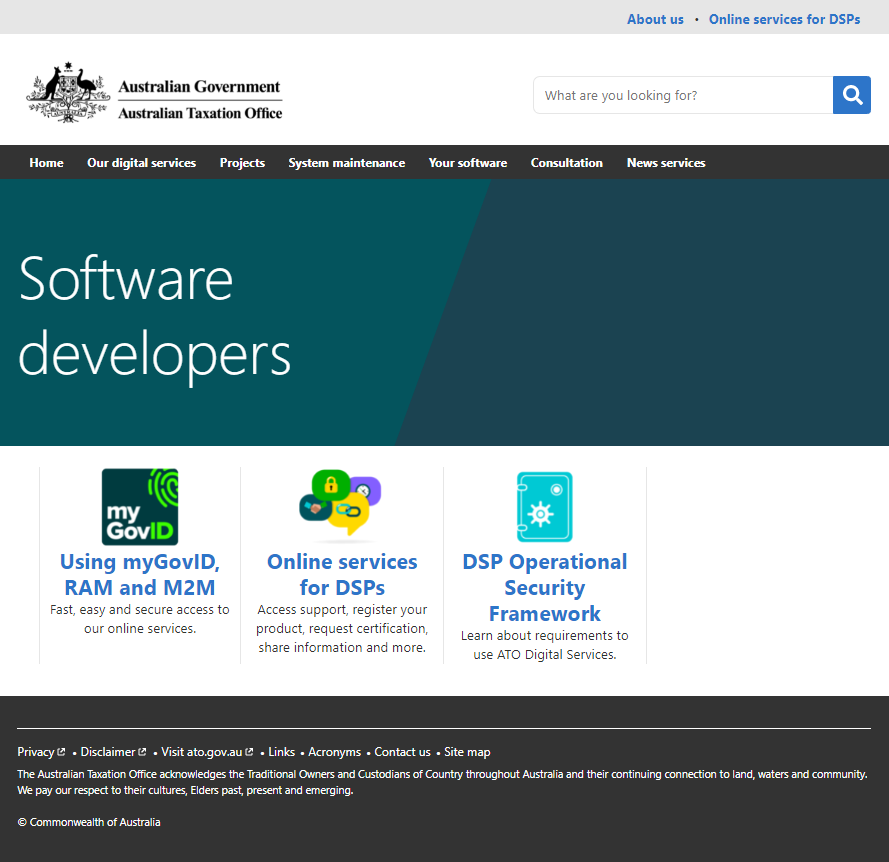The height and width of the screenshot is (862, 889).
Task: Select System maintenance in navigation bar
Action: pyautogui.click(x=346, y=163)
